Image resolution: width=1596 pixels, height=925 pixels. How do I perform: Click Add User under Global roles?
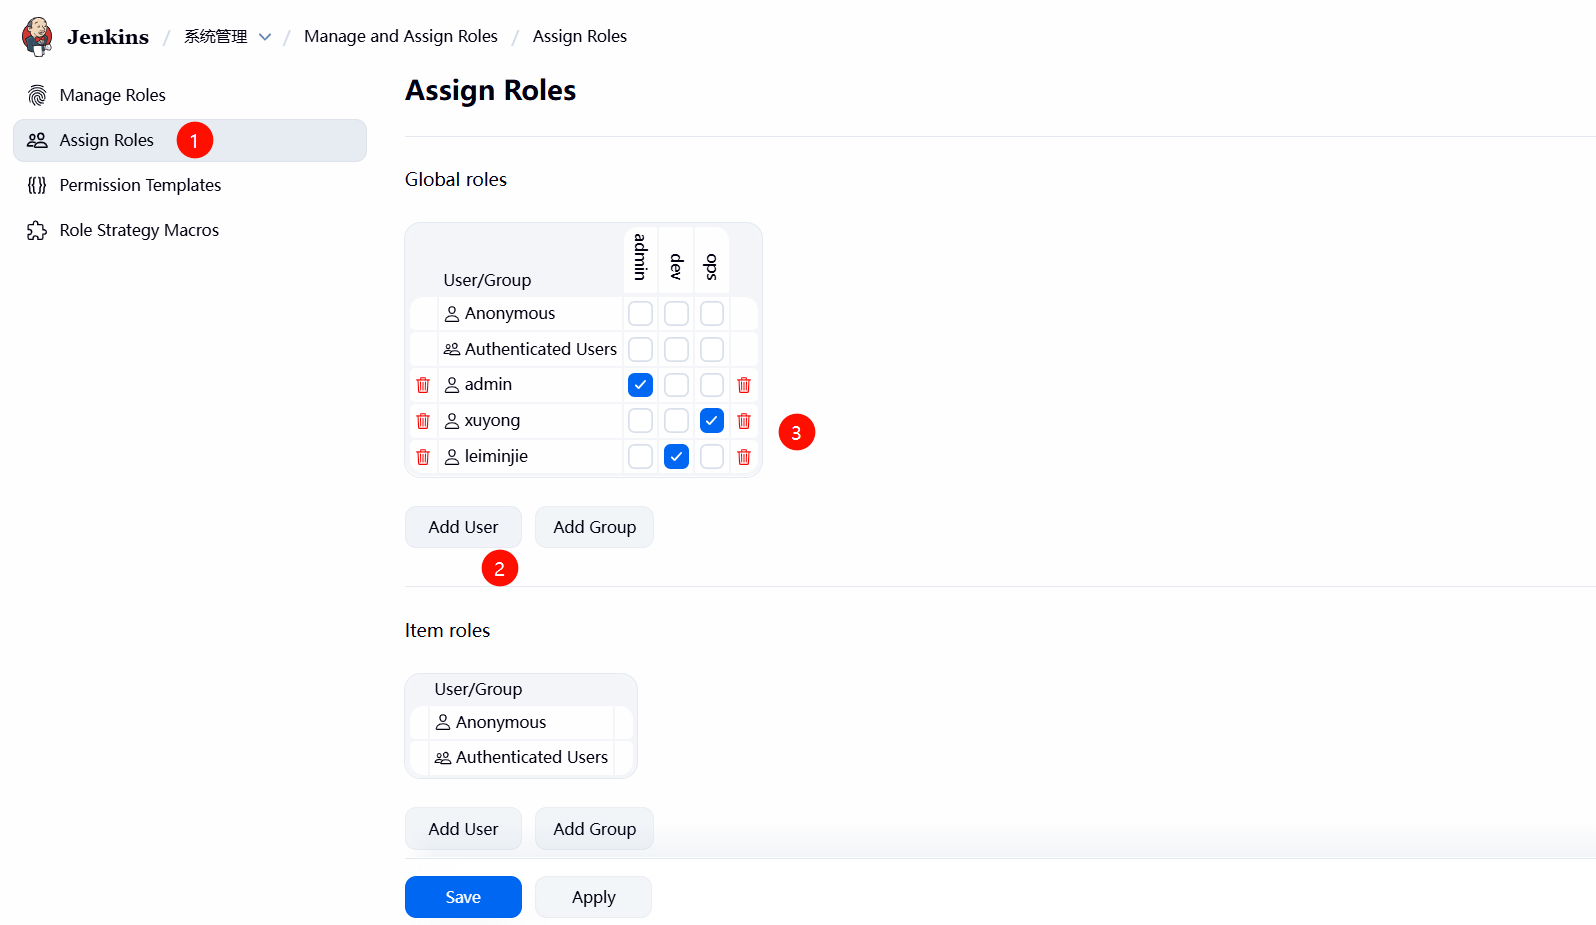coord(463,527)
